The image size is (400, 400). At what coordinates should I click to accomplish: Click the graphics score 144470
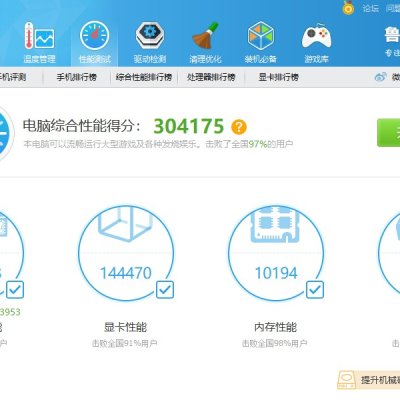126,273
